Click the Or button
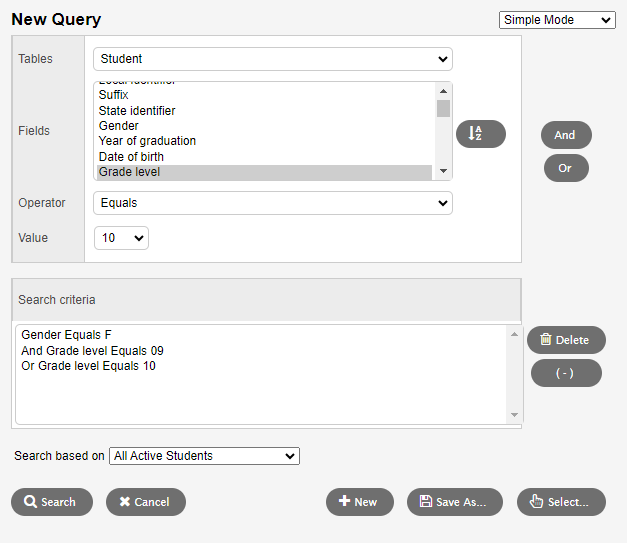 566,168
